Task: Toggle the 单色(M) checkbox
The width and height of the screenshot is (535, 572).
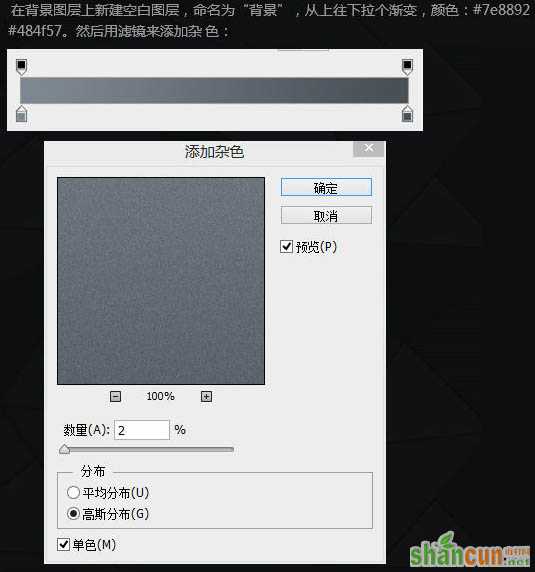Action: coord(63,544)
